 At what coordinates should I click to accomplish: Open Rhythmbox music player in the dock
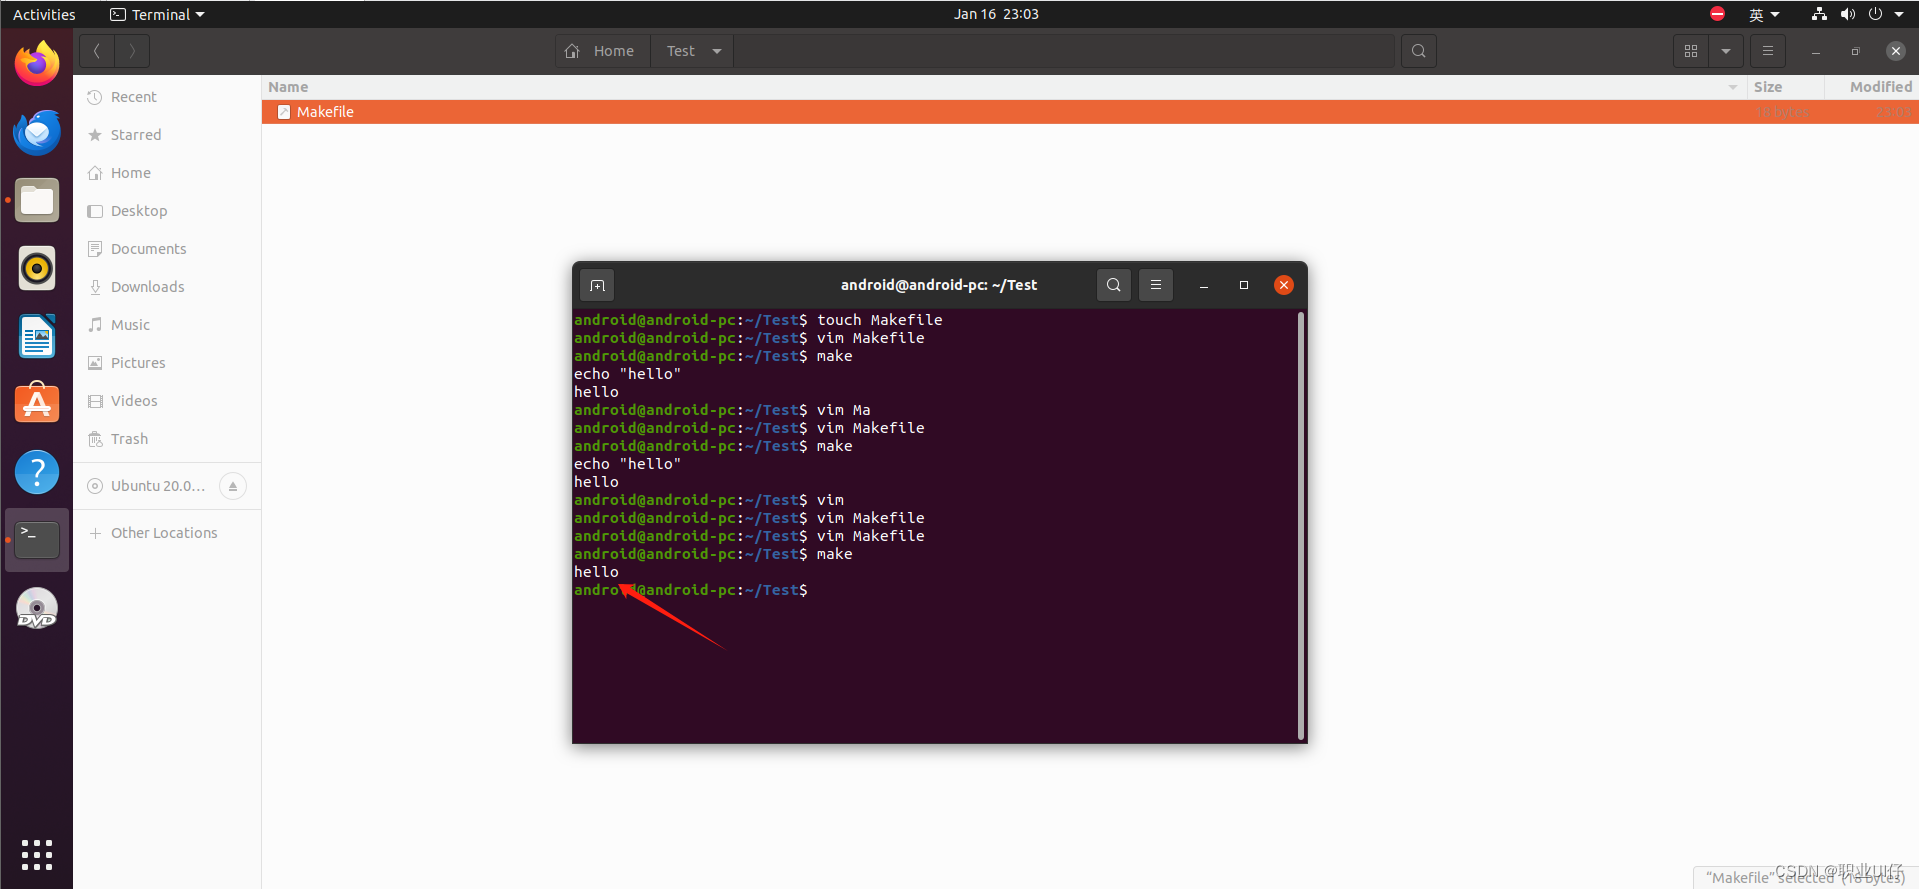(x=37, y=268)
